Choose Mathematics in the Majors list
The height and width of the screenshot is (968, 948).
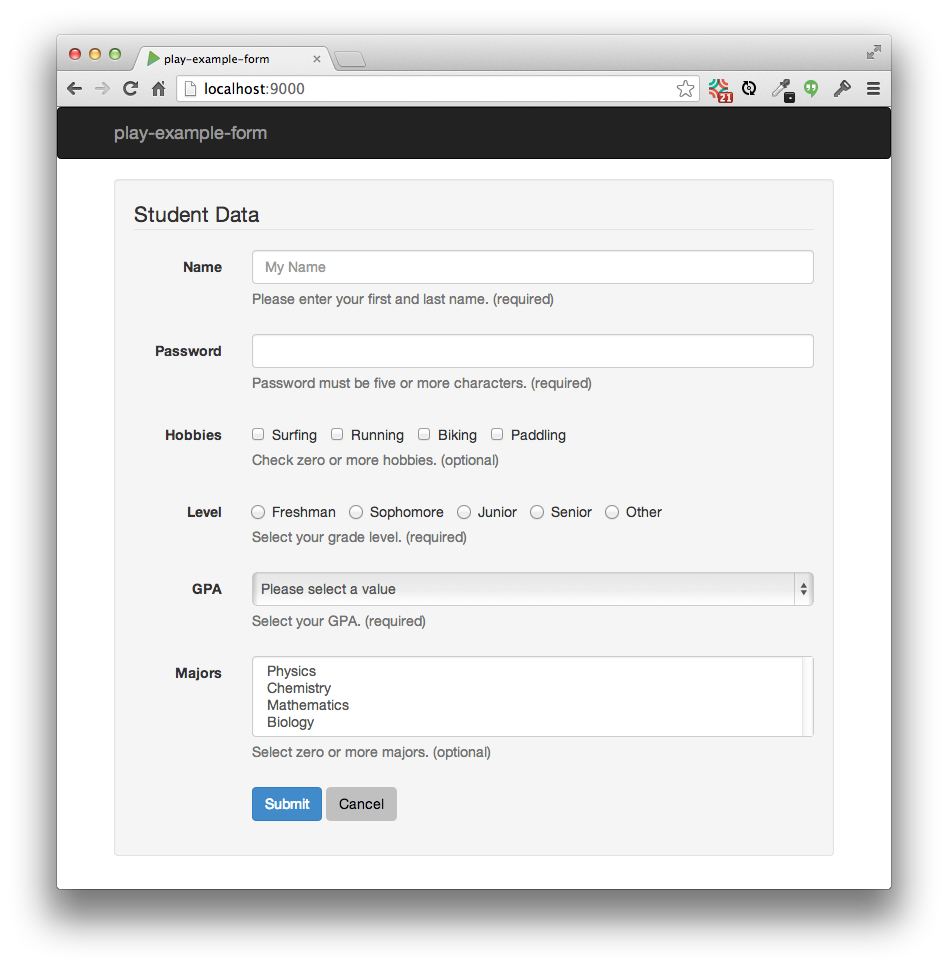pyautogui.click(x=308, y=705)
